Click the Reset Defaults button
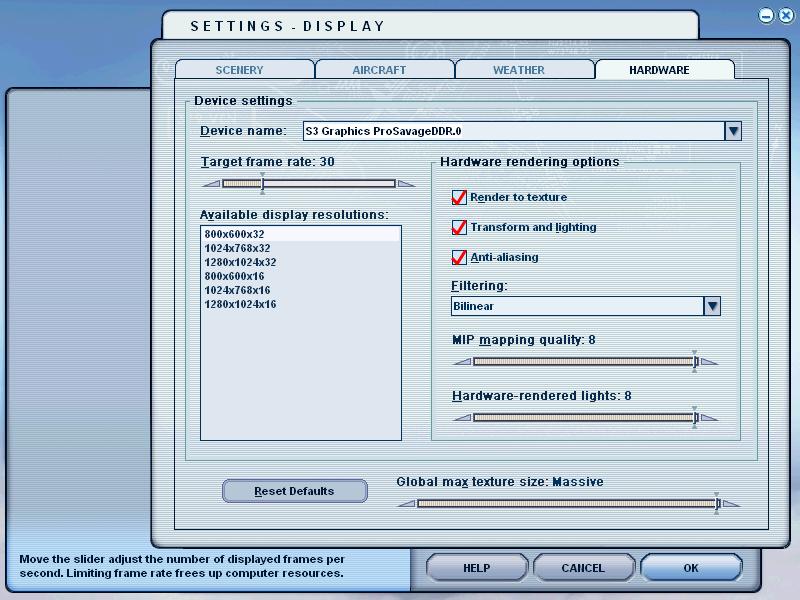The width and height of the screenshot is (800, 600). [x=294, y=491]
